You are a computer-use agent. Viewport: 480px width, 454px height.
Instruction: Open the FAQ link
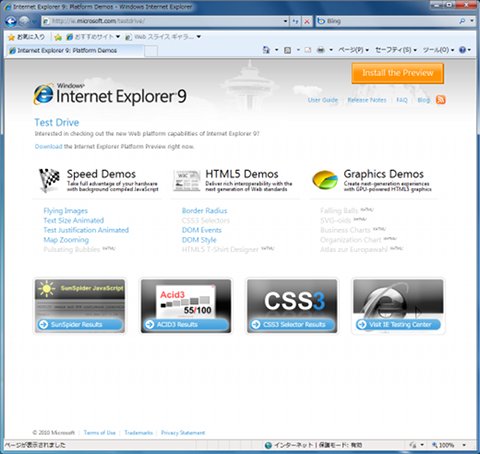[x=402, y=100]
